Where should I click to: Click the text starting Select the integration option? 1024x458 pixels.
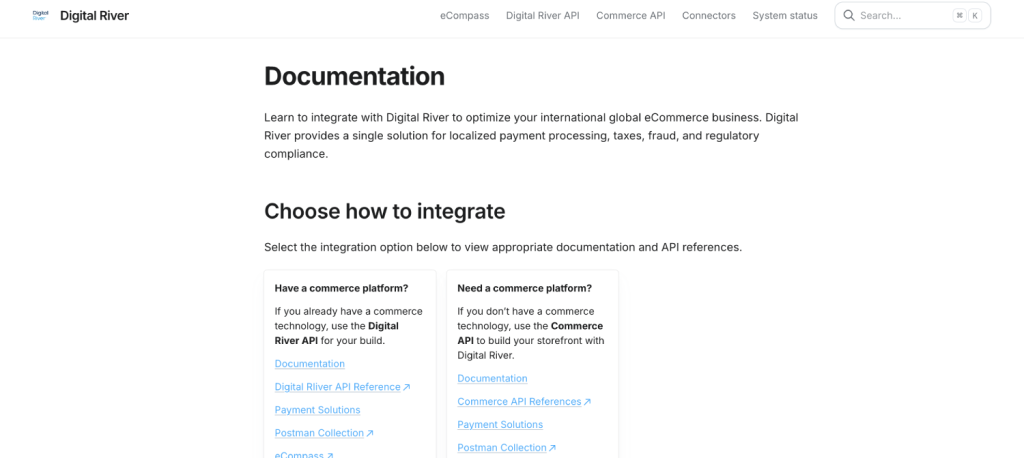coord(503,248)
